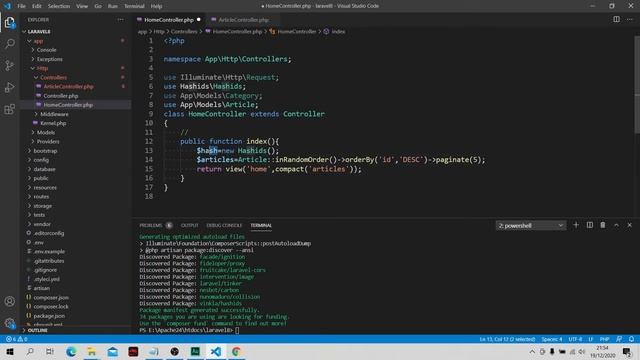The image size is (640, 360).
Task: Open the Selection menu
Action: pyautogui.click(x=59, y=6)
